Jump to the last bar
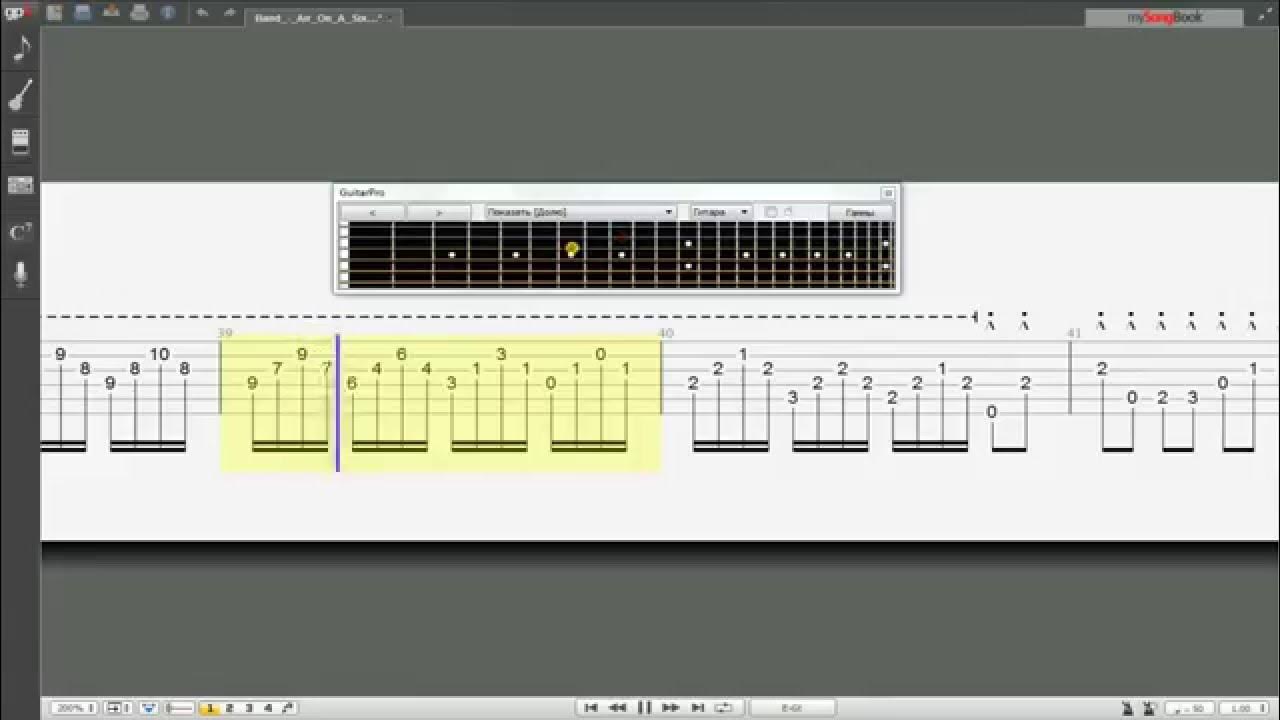The image size is (1280, 720). click(x=698, y=708)
